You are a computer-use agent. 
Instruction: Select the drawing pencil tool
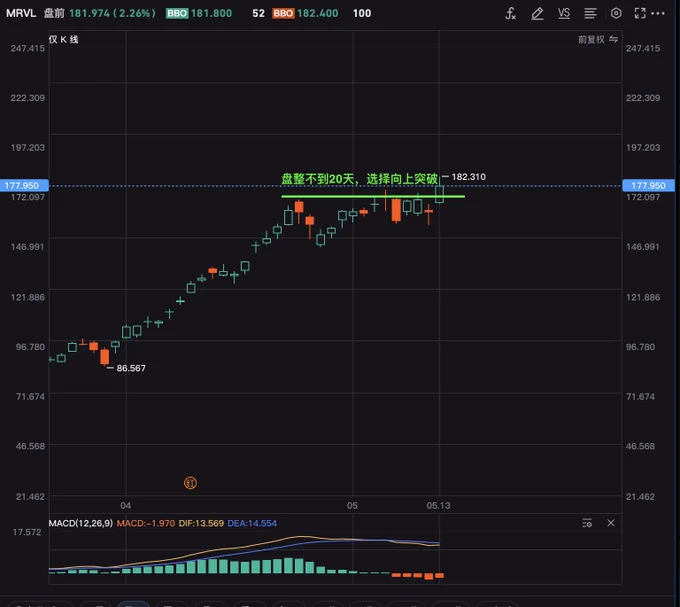537,13
